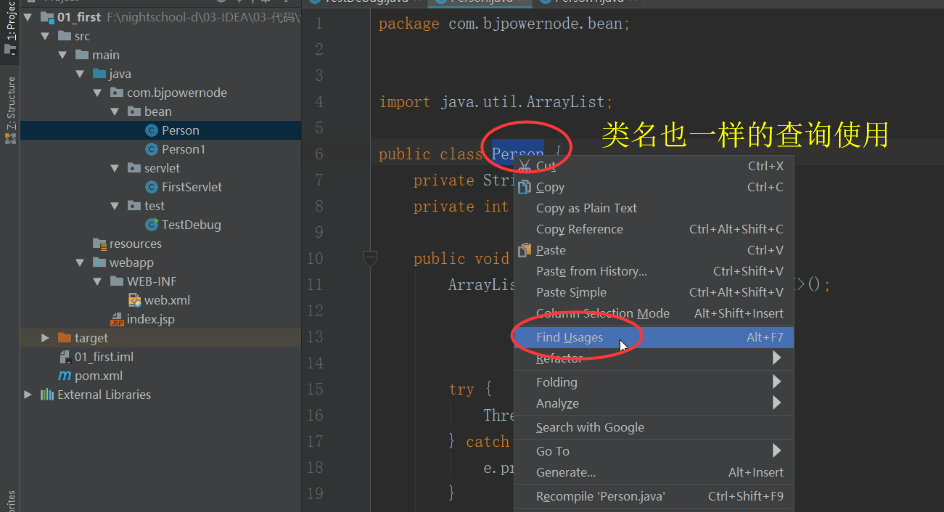Click the test package folder icon

click(x=134, y=206)
